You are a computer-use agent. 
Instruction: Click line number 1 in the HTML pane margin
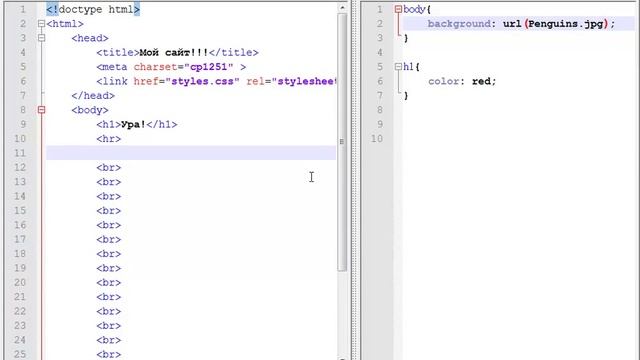[x=23, y=9]
